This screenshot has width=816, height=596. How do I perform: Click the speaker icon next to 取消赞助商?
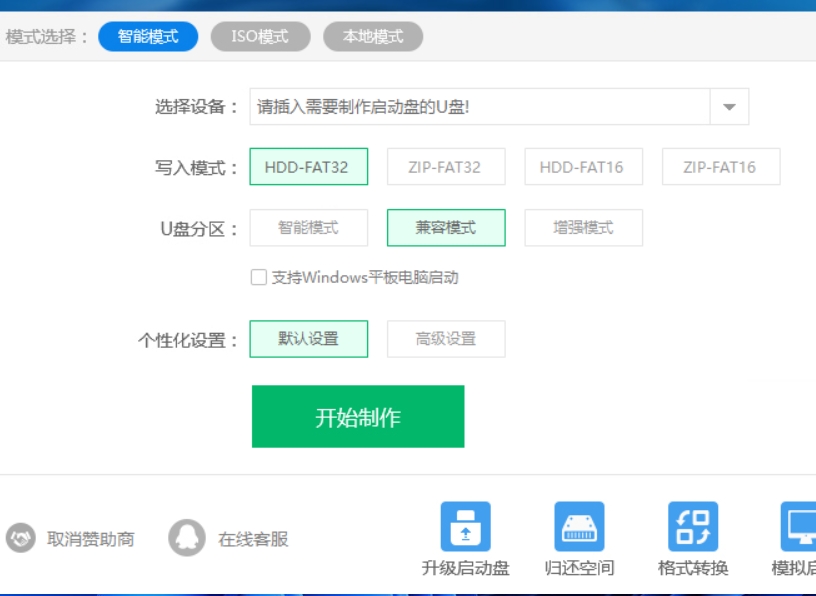click(x=20, y=538)
